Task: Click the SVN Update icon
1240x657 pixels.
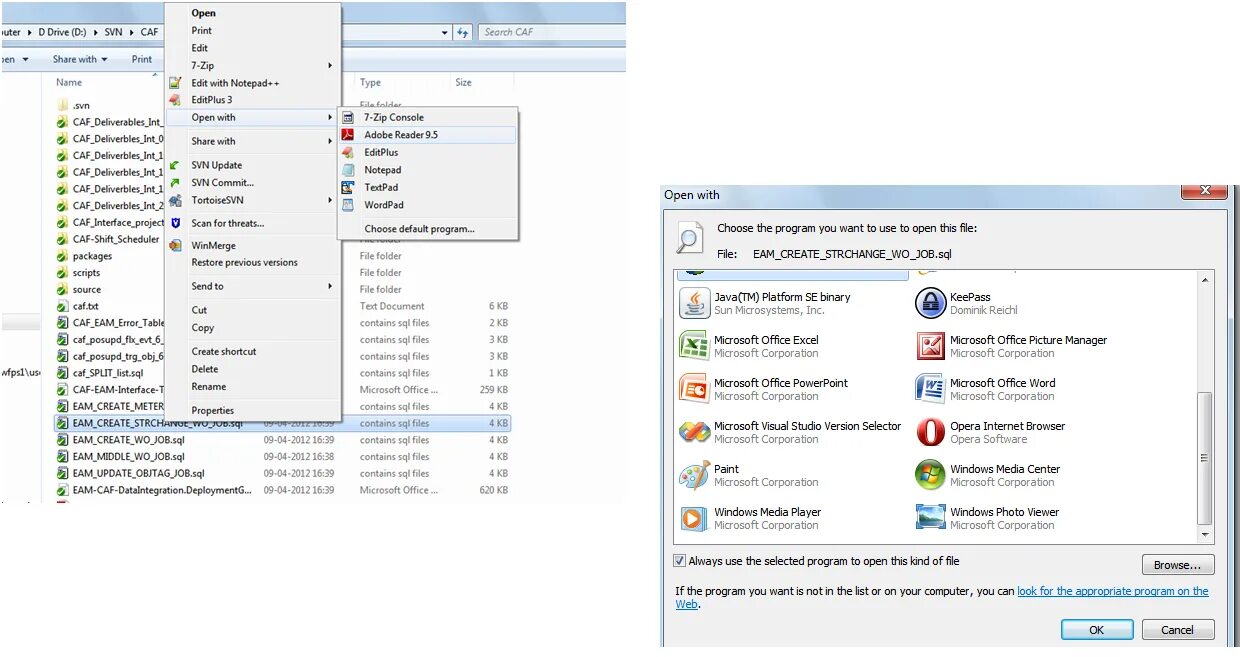Action: click(x=175, y=165)
